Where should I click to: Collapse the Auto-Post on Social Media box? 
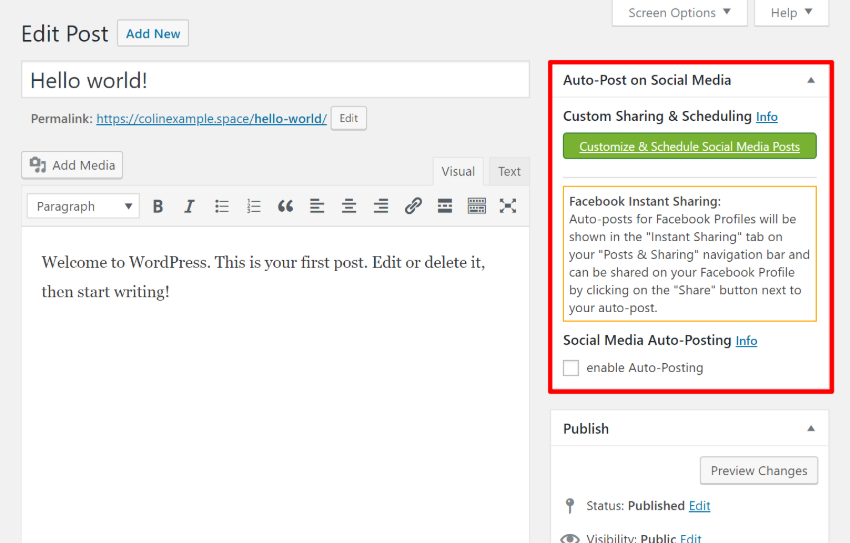[x=811, y=80]
